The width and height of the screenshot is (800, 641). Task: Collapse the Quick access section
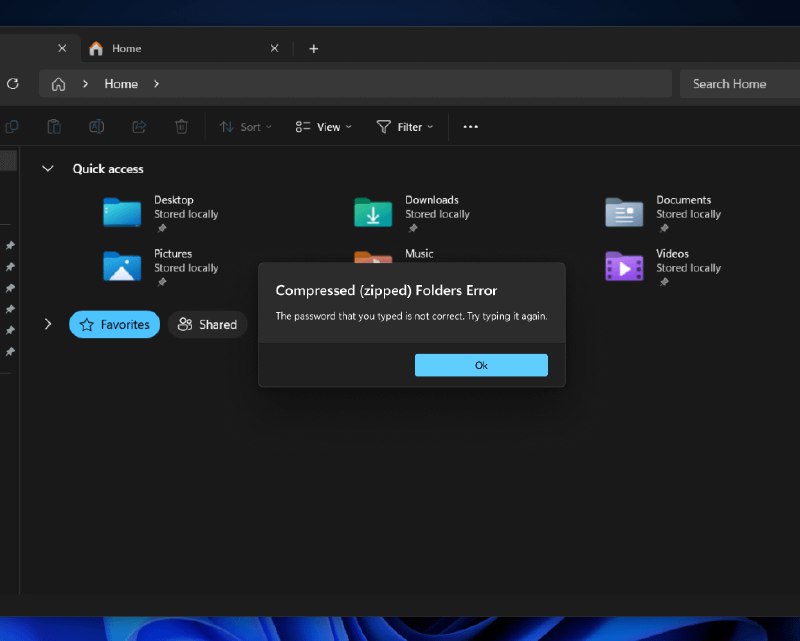point(47,168)
